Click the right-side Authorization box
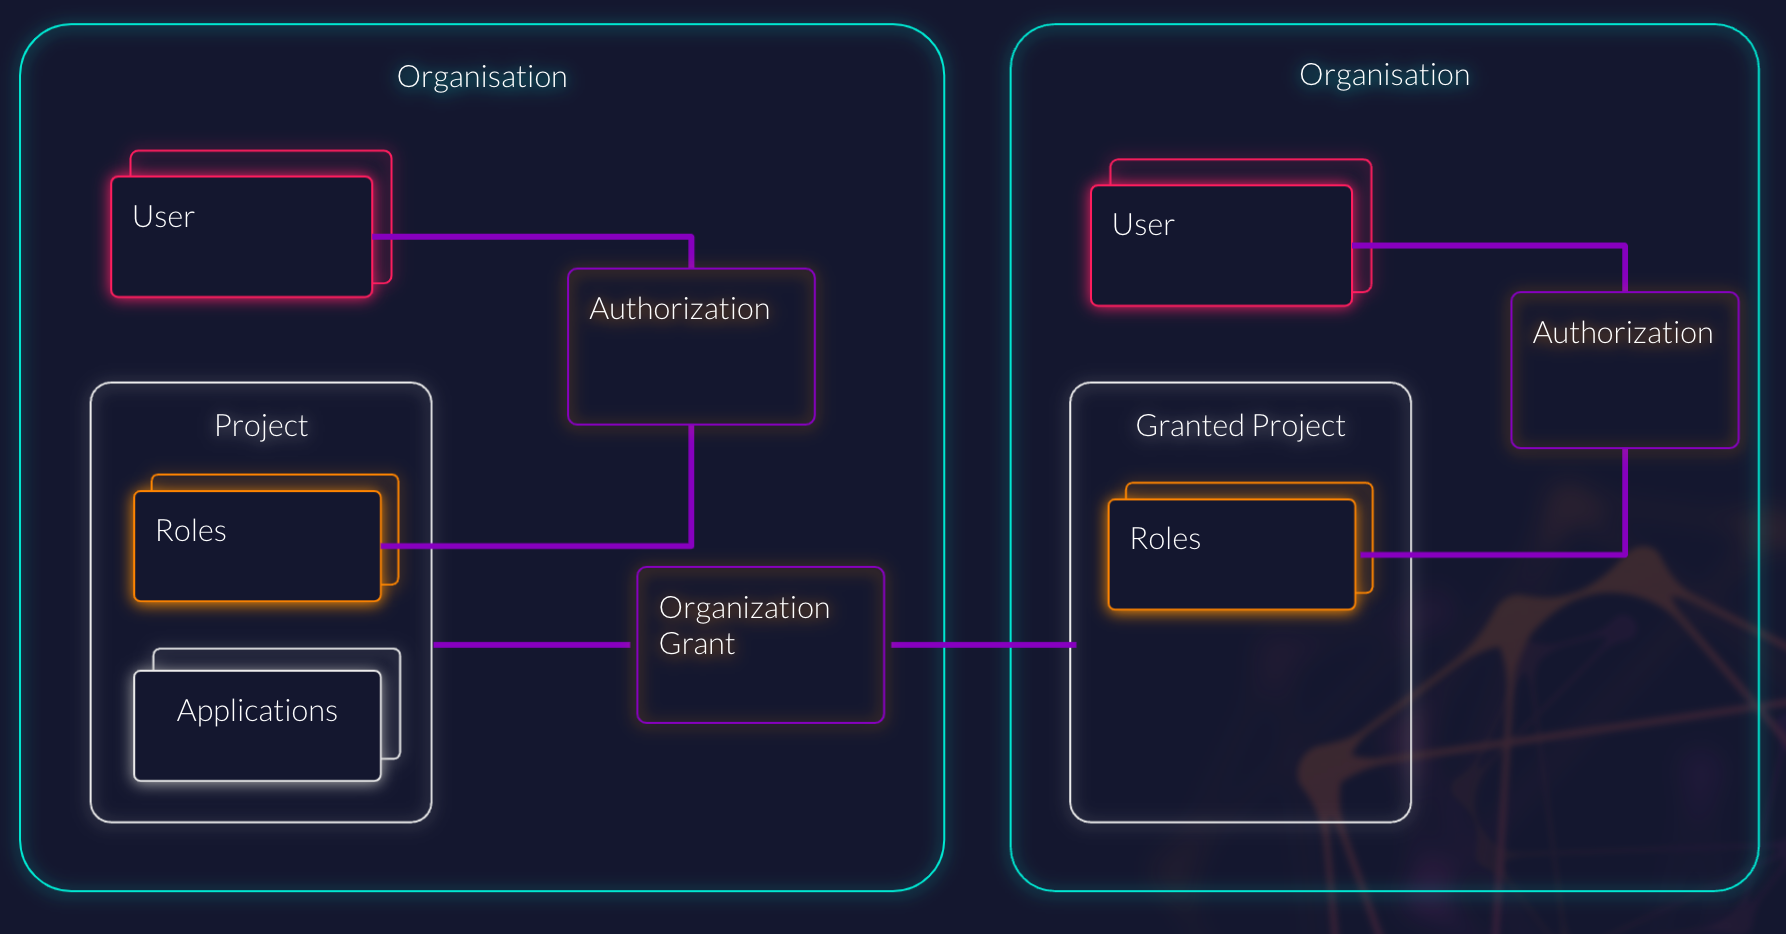This screenshot has height=934, width=1786. coord(1624,370)
